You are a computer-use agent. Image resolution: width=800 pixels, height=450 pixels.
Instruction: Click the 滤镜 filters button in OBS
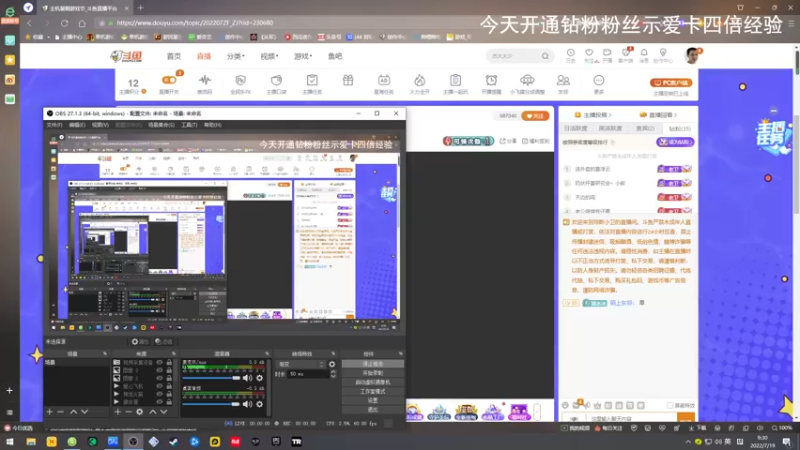pos(163,342)
